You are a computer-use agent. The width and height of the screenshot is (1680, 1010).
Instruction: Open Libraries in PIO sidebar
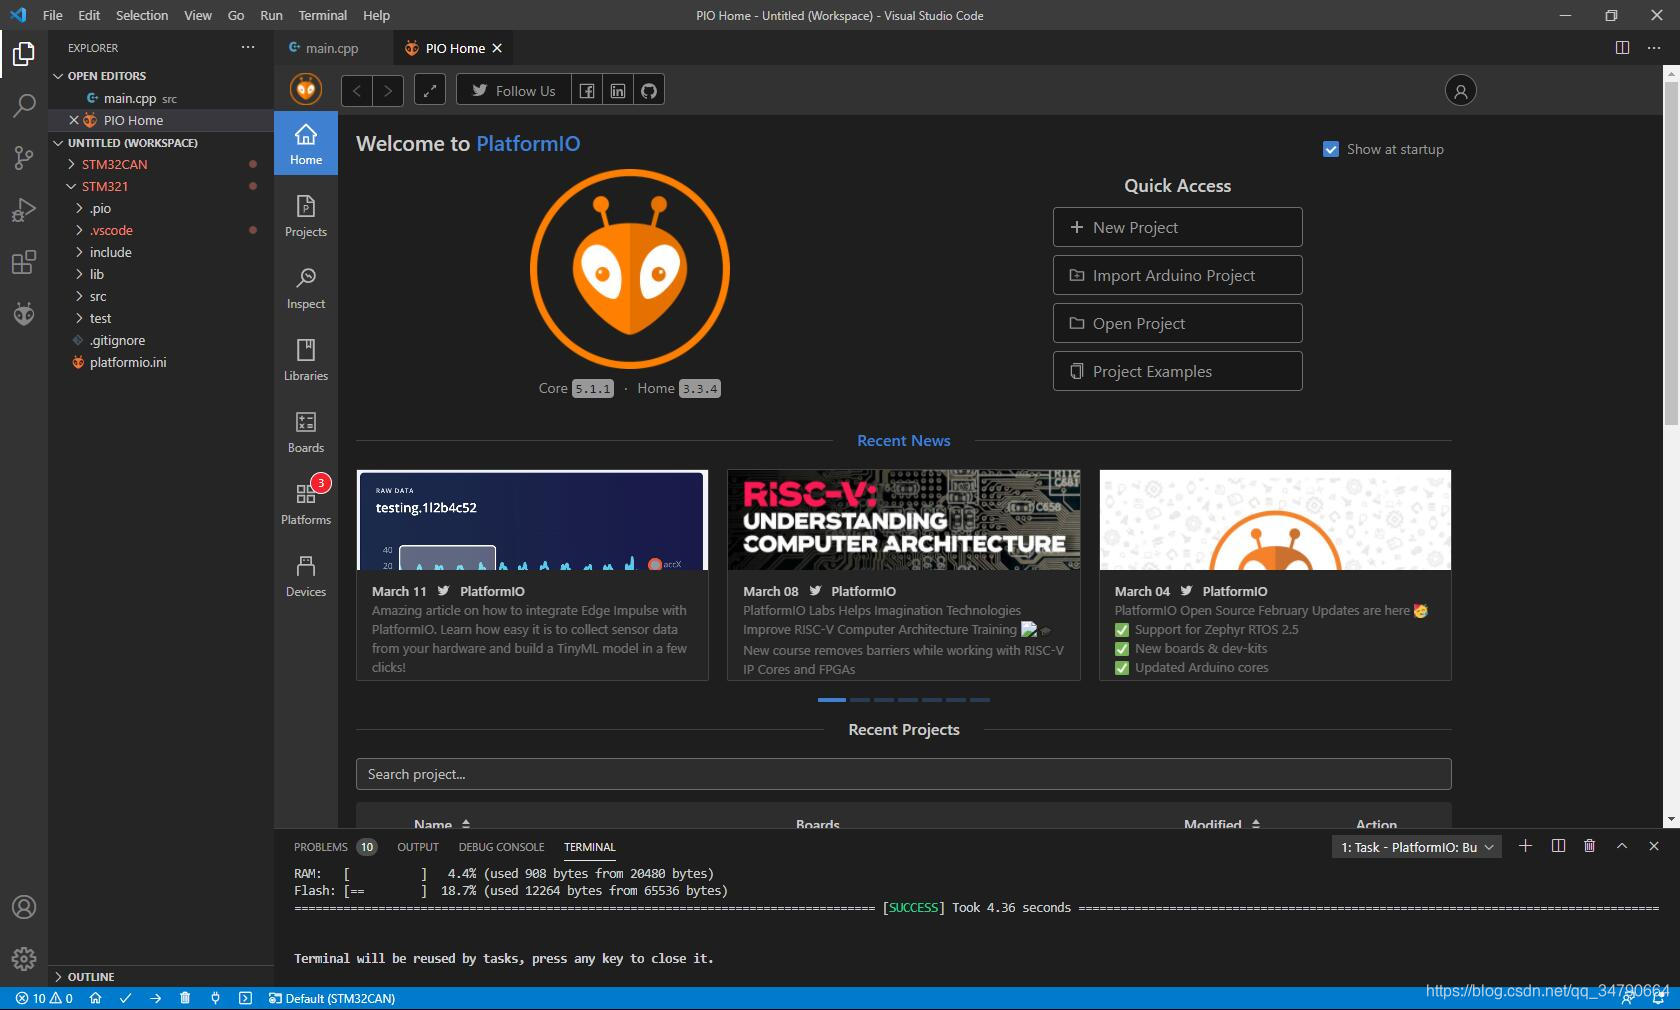tap(306, 360)
